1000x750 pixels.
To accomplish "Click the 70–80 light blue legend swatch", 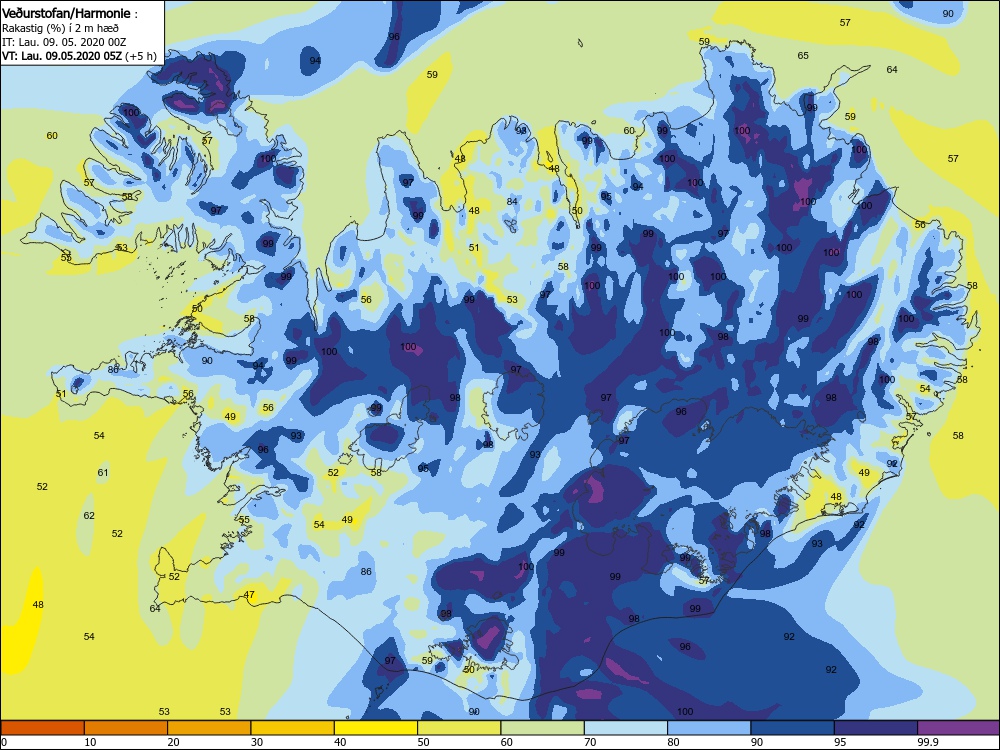I will point(626,728).
